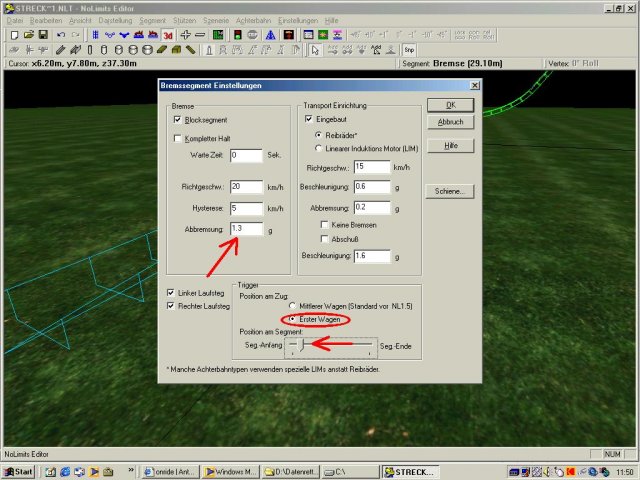Screen dimensions: 640x480
Task: Click the green flat beam support icon
Action: click(162, 50)
